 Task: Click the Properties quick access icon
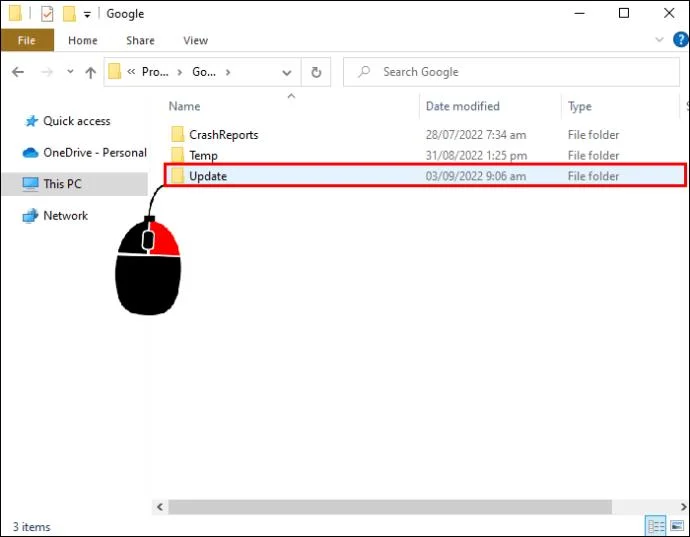[47, 14]
